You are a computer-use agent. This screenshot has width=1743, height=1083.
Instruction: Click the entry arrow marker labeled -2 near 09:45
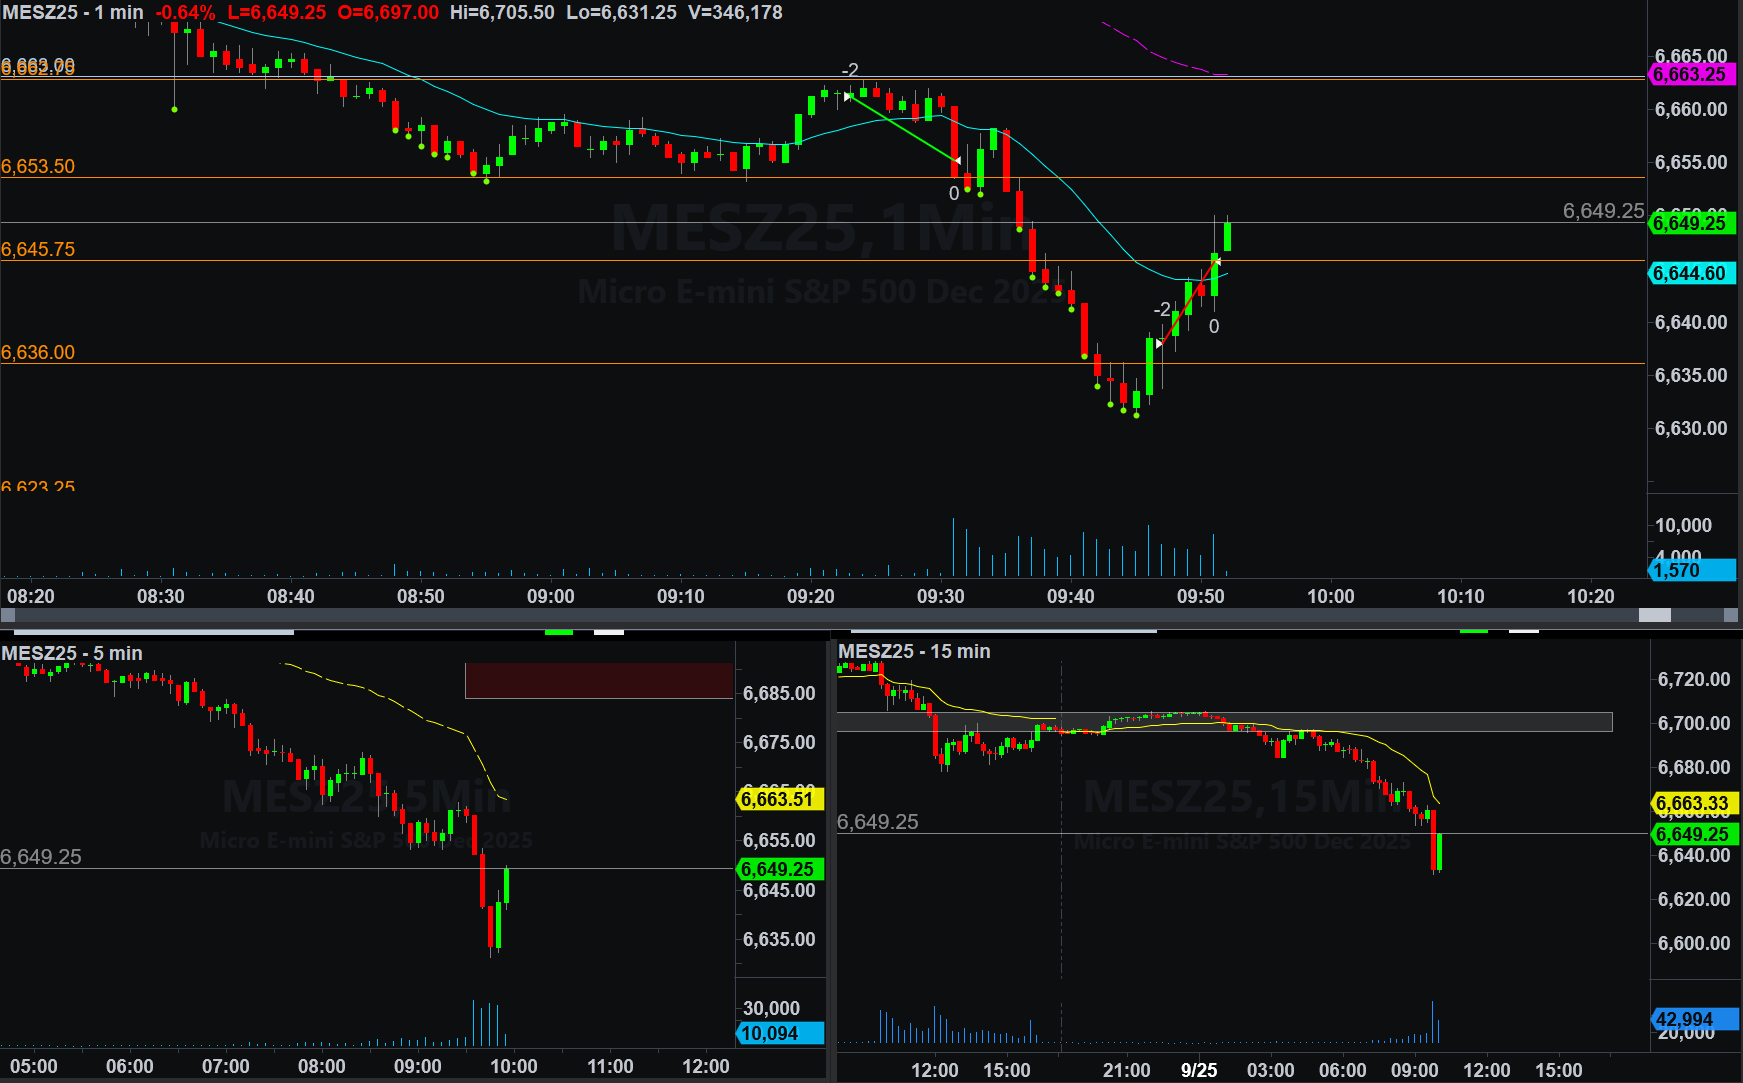click(x=1159, y=343)
